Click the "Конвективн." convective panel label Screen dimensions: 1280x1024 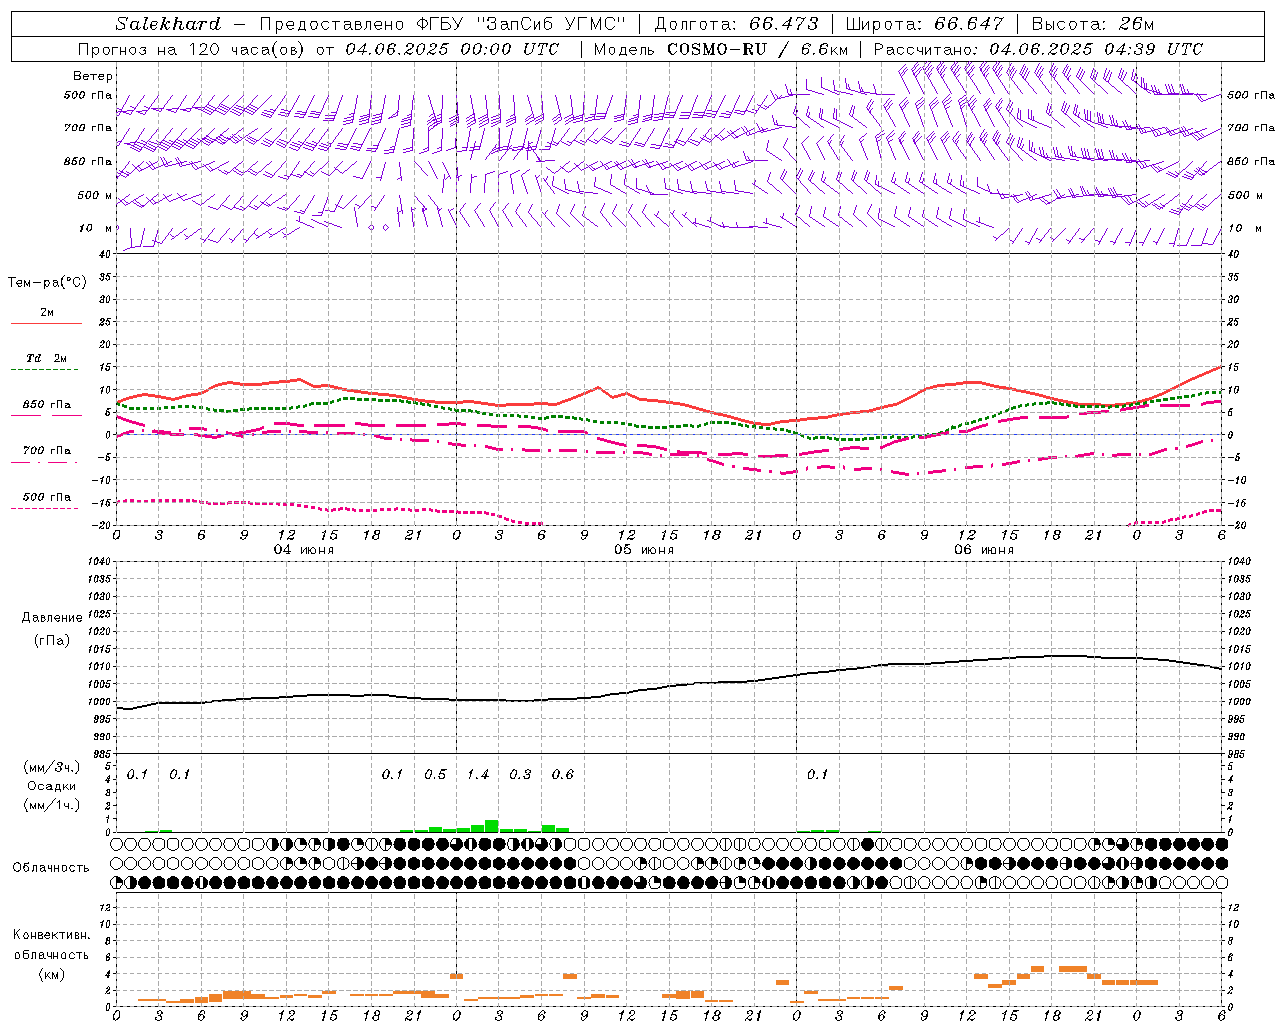pos(51,935)
